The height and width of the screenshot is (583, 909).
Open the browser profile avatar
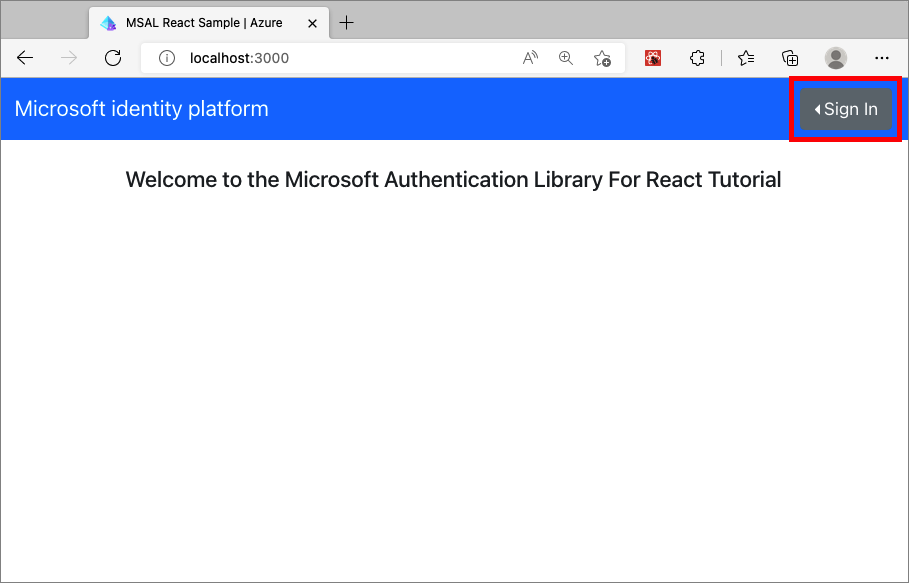836,58
